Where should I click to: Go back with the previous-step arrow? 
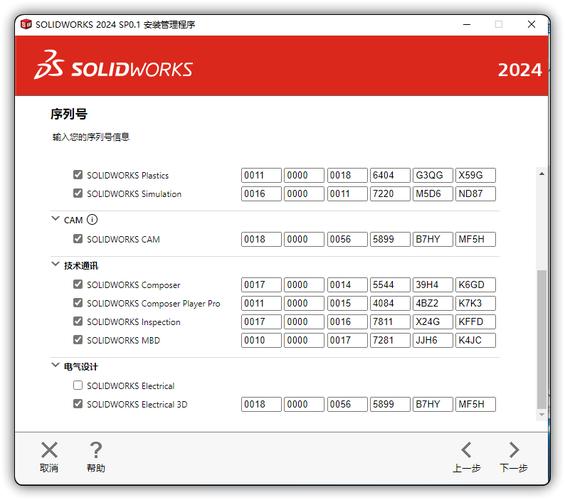pyautogui.click(x=466, y=450)
